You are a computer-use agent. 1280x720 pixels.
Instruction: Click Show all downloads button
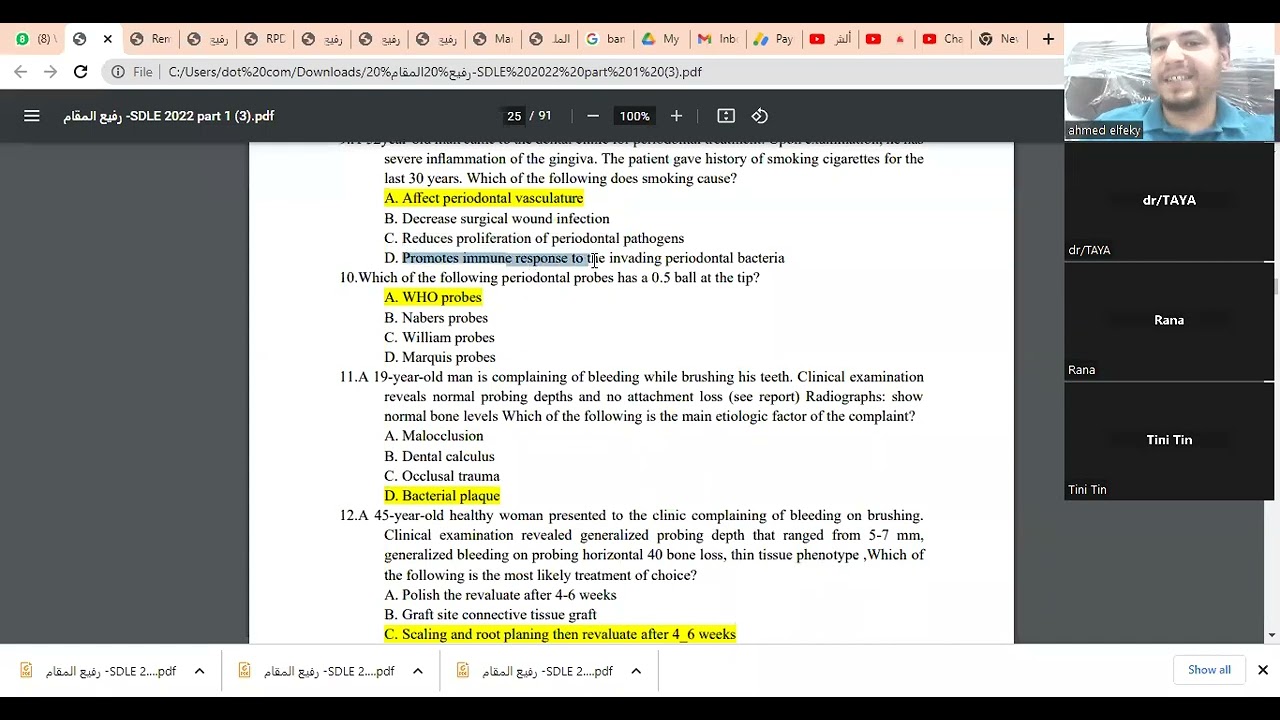point(1209,670)
